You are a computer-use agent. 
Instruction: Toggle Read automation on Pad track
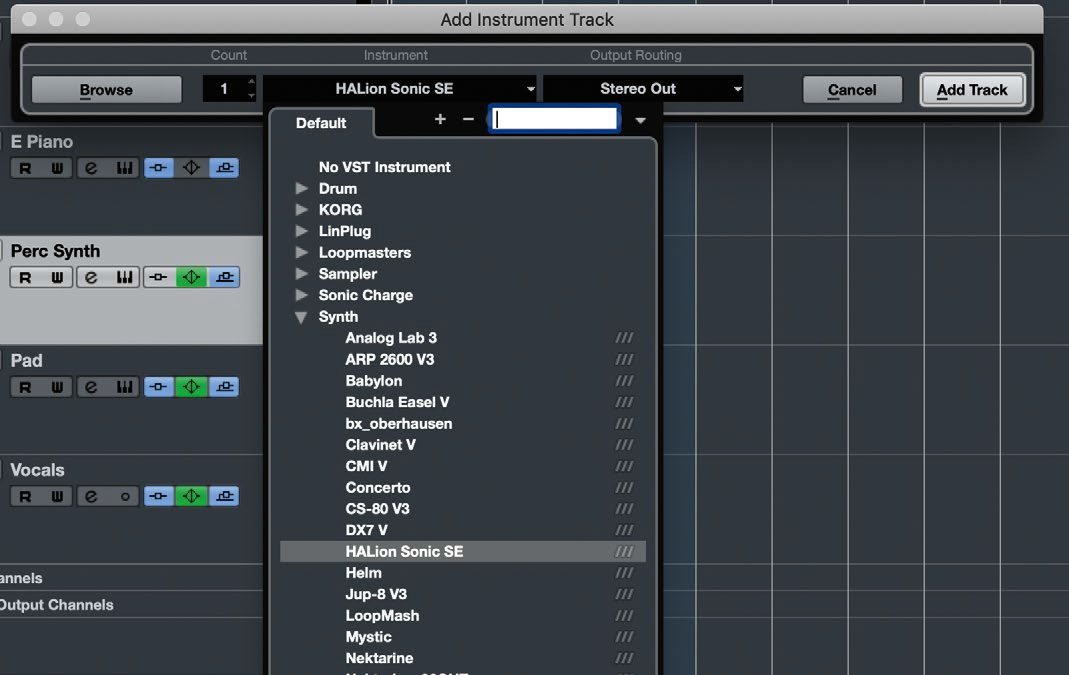click(x=25, y=387)
